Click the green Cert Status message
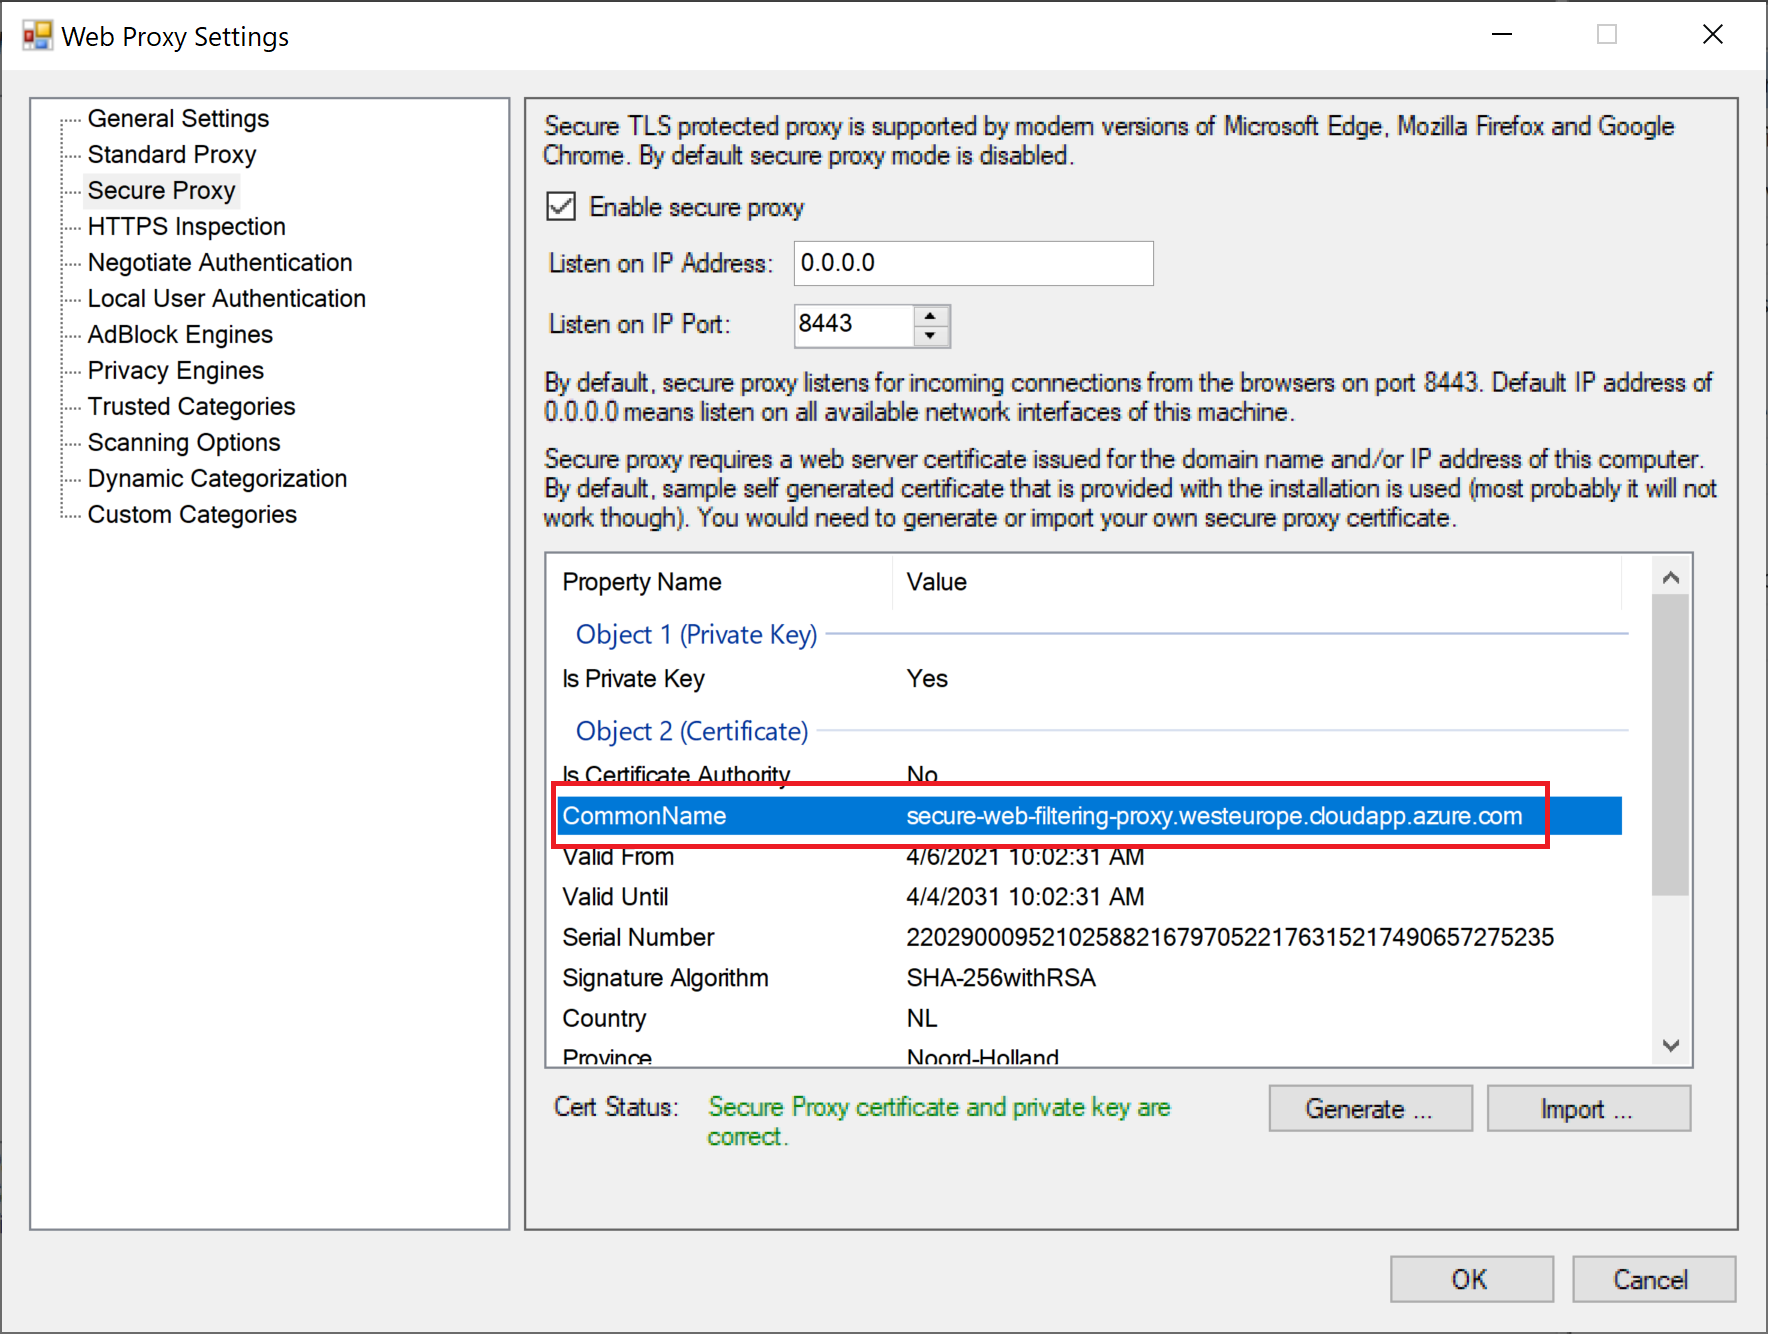 coord(938,1122)
